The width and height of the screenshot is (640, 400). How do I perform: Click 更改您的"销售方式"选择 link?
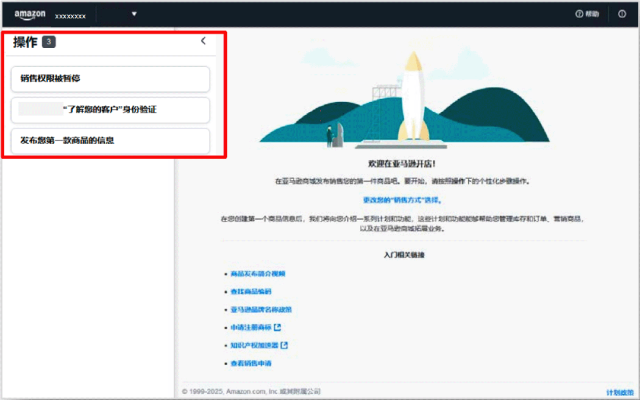[406, 199]
